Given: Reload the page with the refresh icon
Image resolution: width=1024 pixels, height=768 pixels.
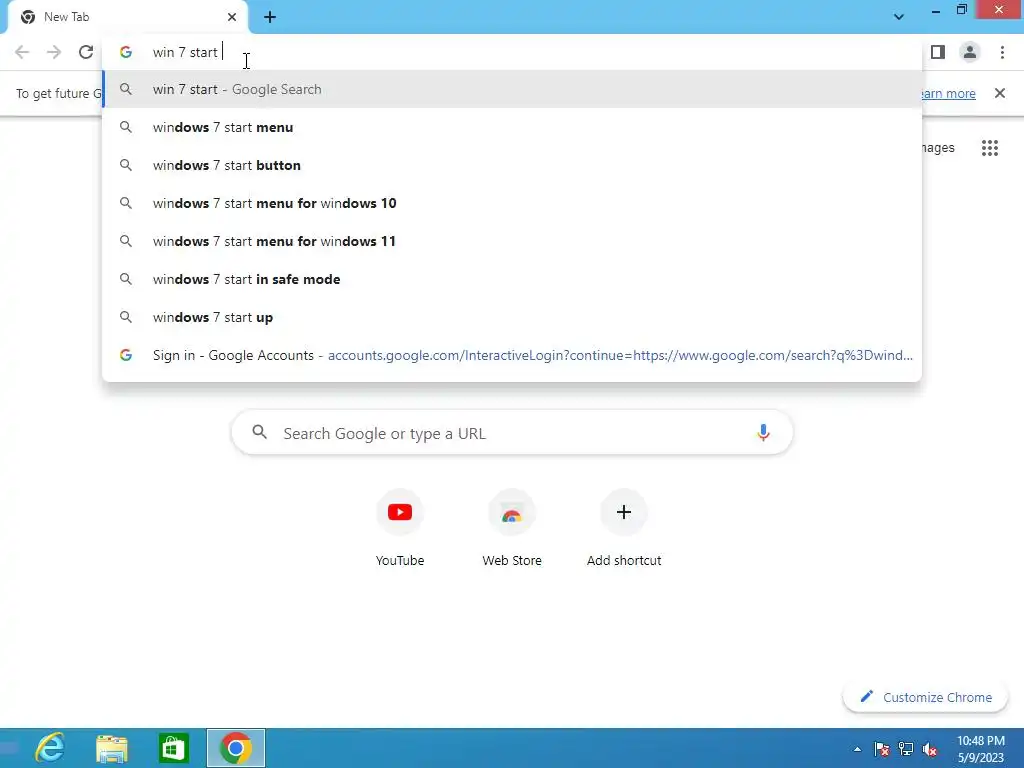Looking at the screenshot, I should click(x=86, y=52).
